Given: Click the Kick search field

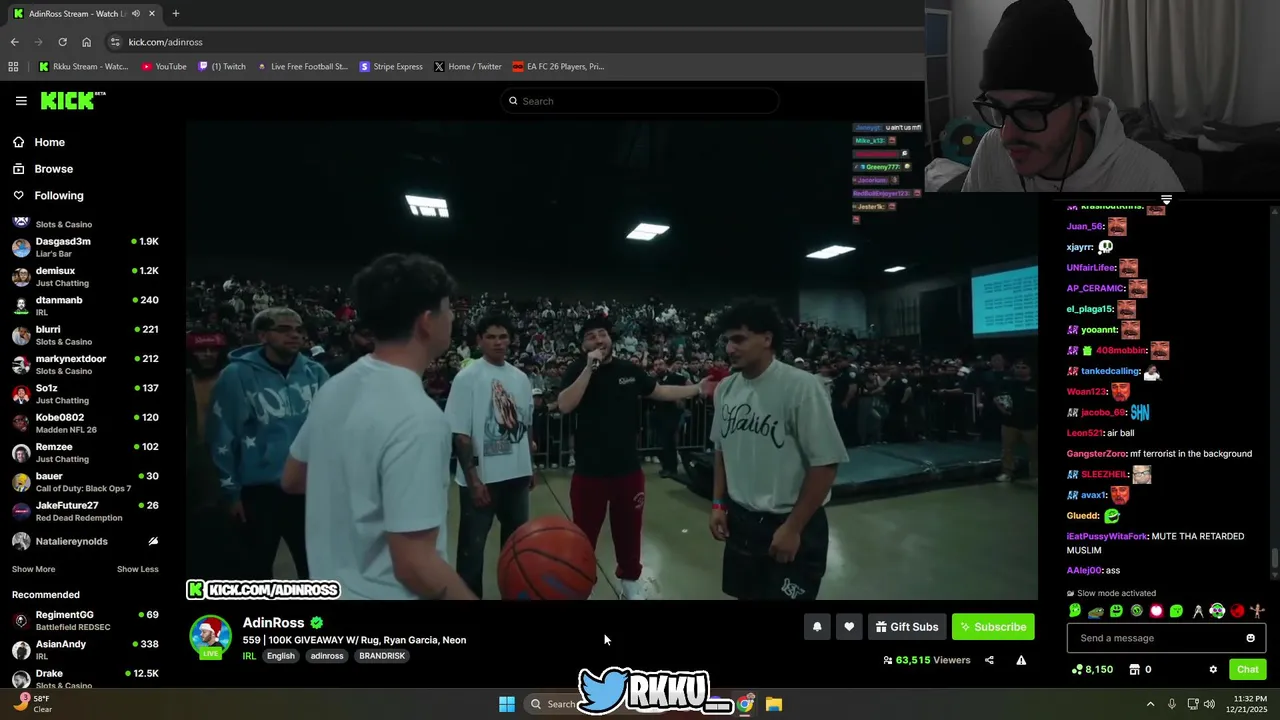Looking at the screenshot, I should (x=640, y=101).
